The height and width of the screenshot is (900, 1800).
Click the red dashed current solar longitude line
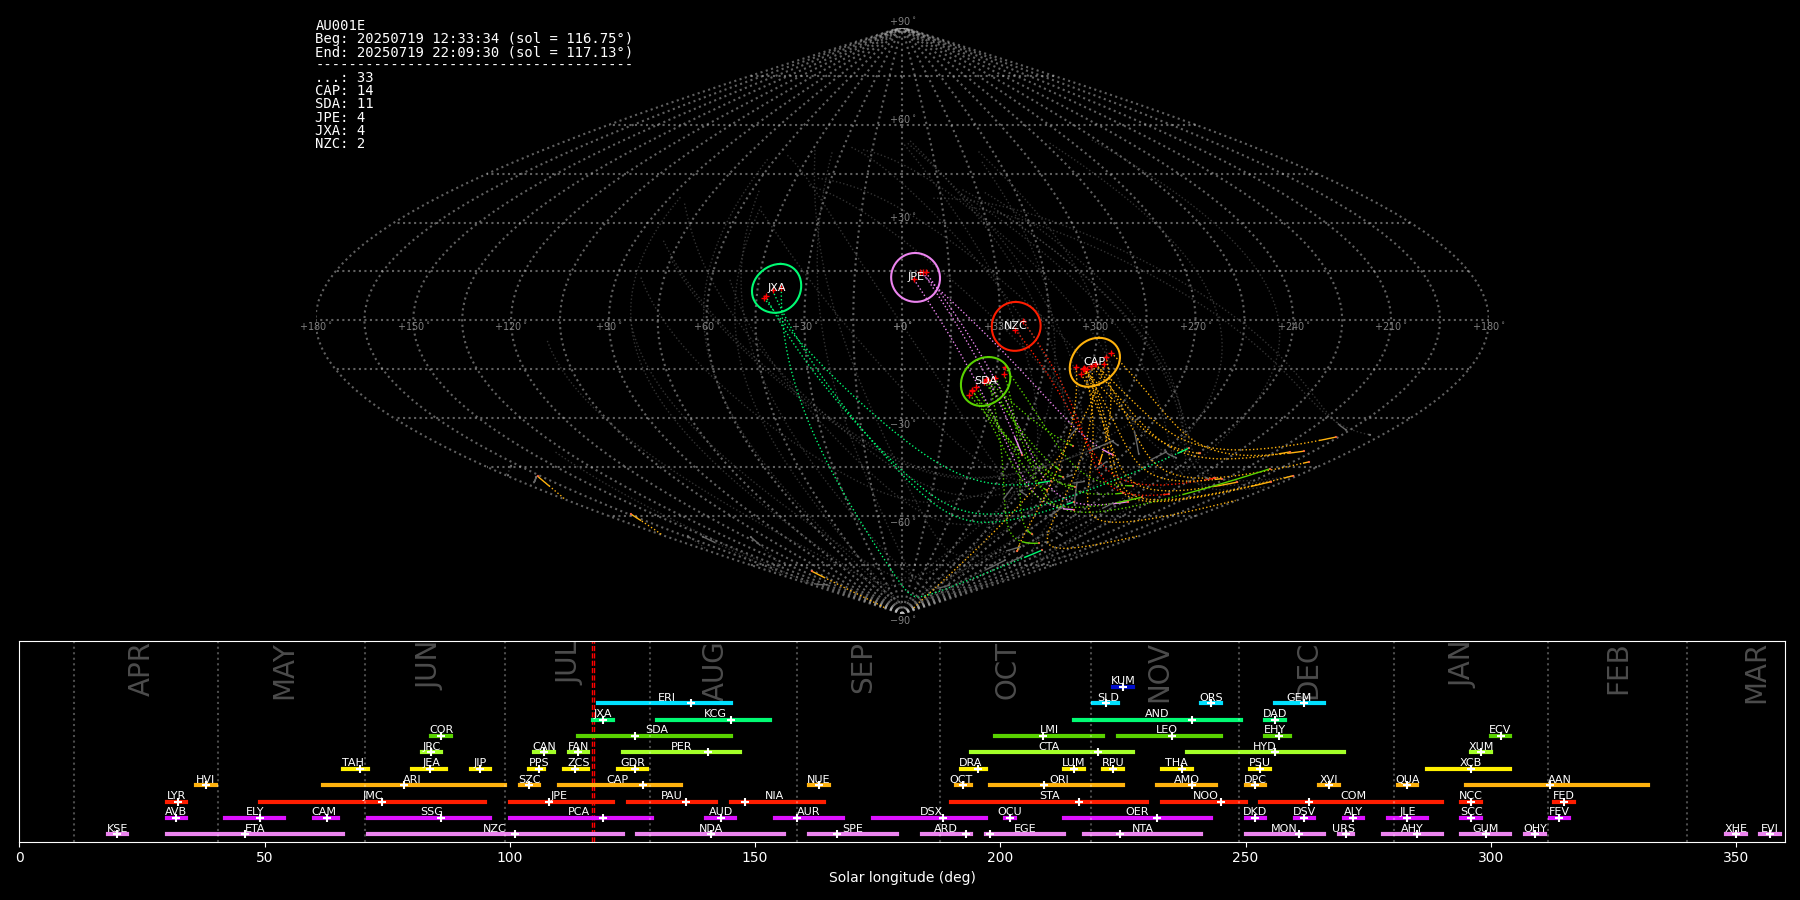[593, 741]
